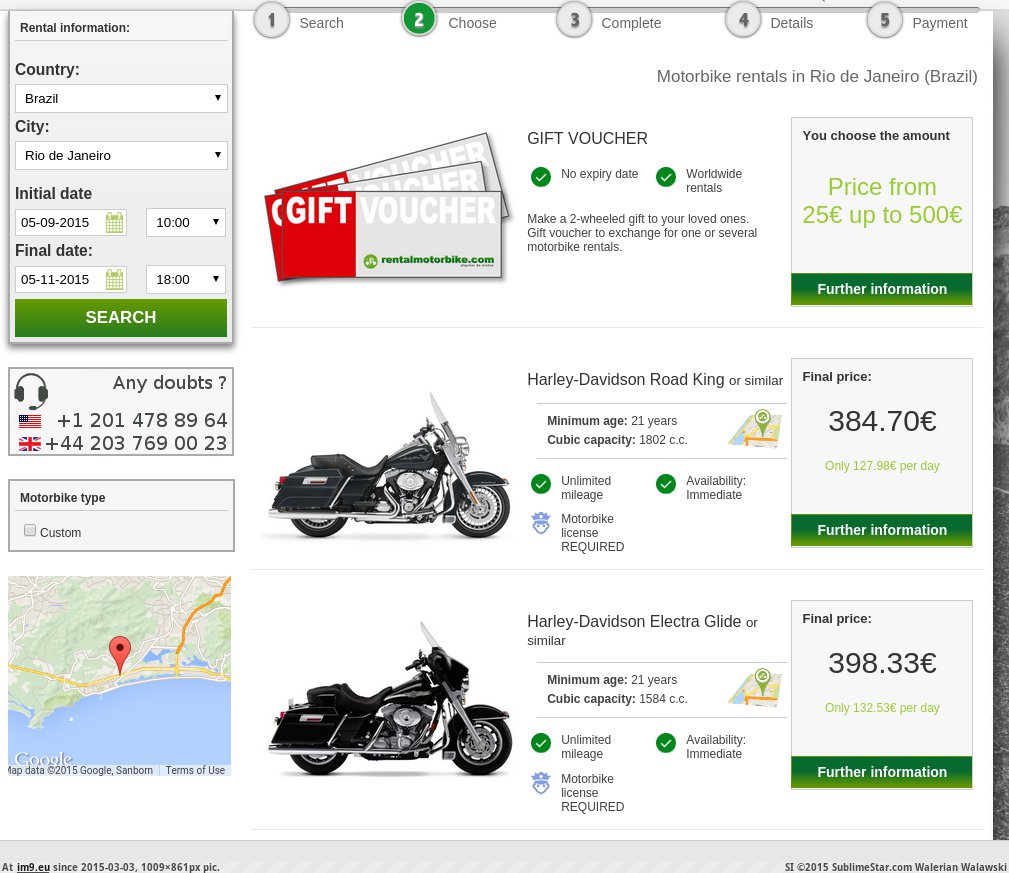
Task: Open the initial time dropdown showing 10:00
Action: coord(186,222)
